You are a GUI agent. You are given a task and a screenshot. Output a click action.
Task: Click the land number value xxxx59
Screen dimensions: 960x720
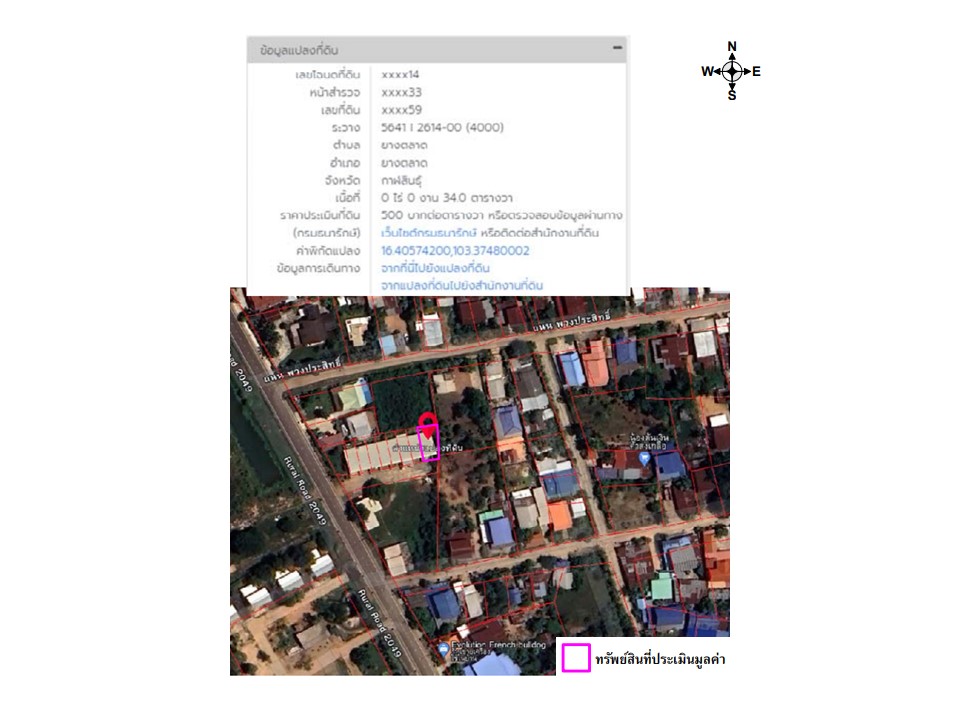pos(401,110)
